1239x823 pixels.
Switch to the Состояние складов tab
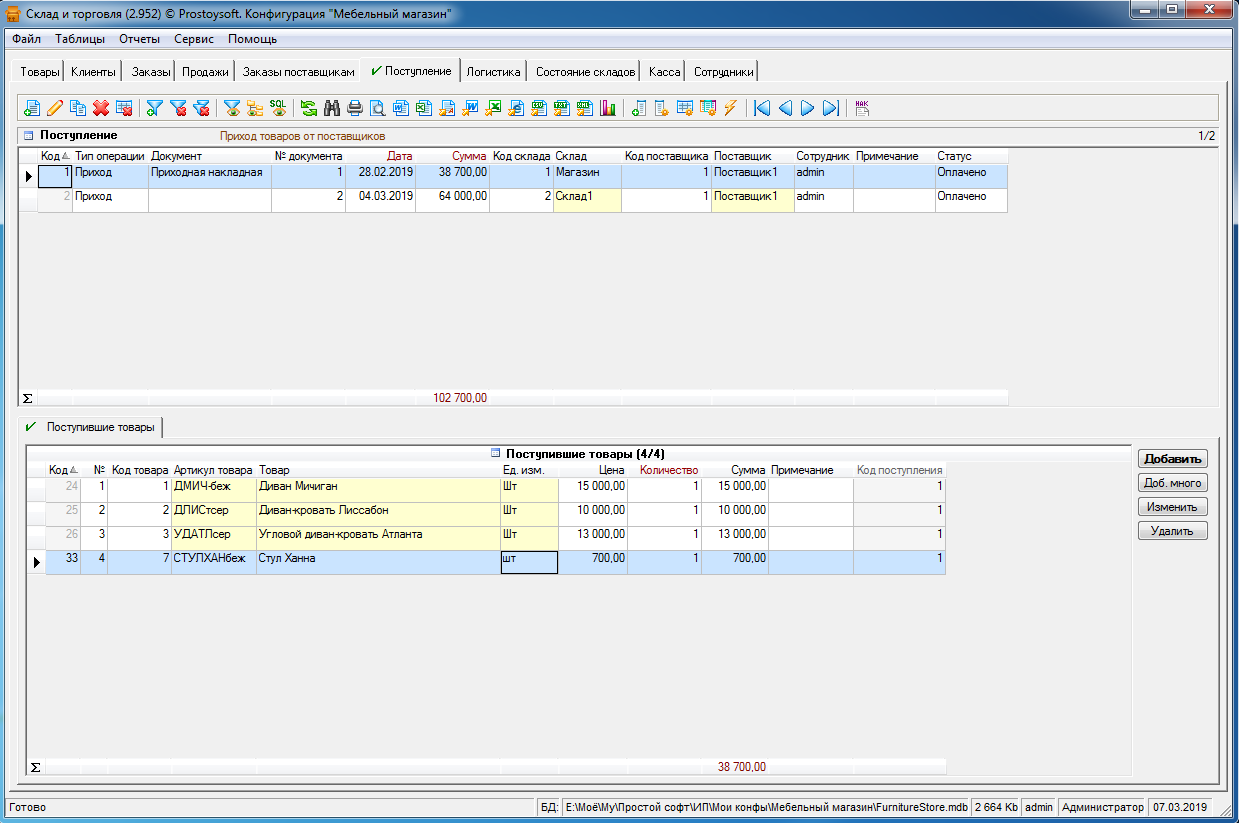point(585,72)
